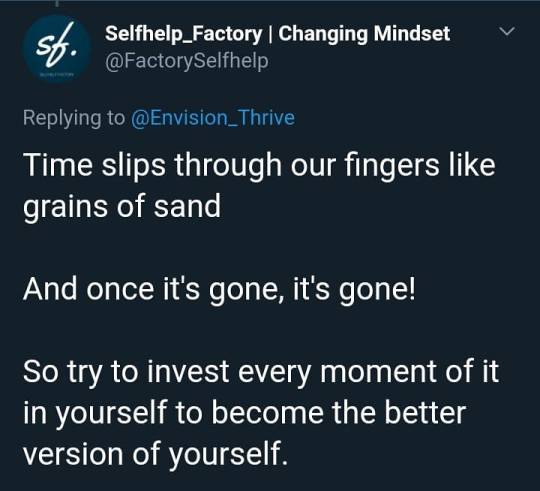Click the thread connector line above the avatar
540x491 pixels.
tap(57, 3)
